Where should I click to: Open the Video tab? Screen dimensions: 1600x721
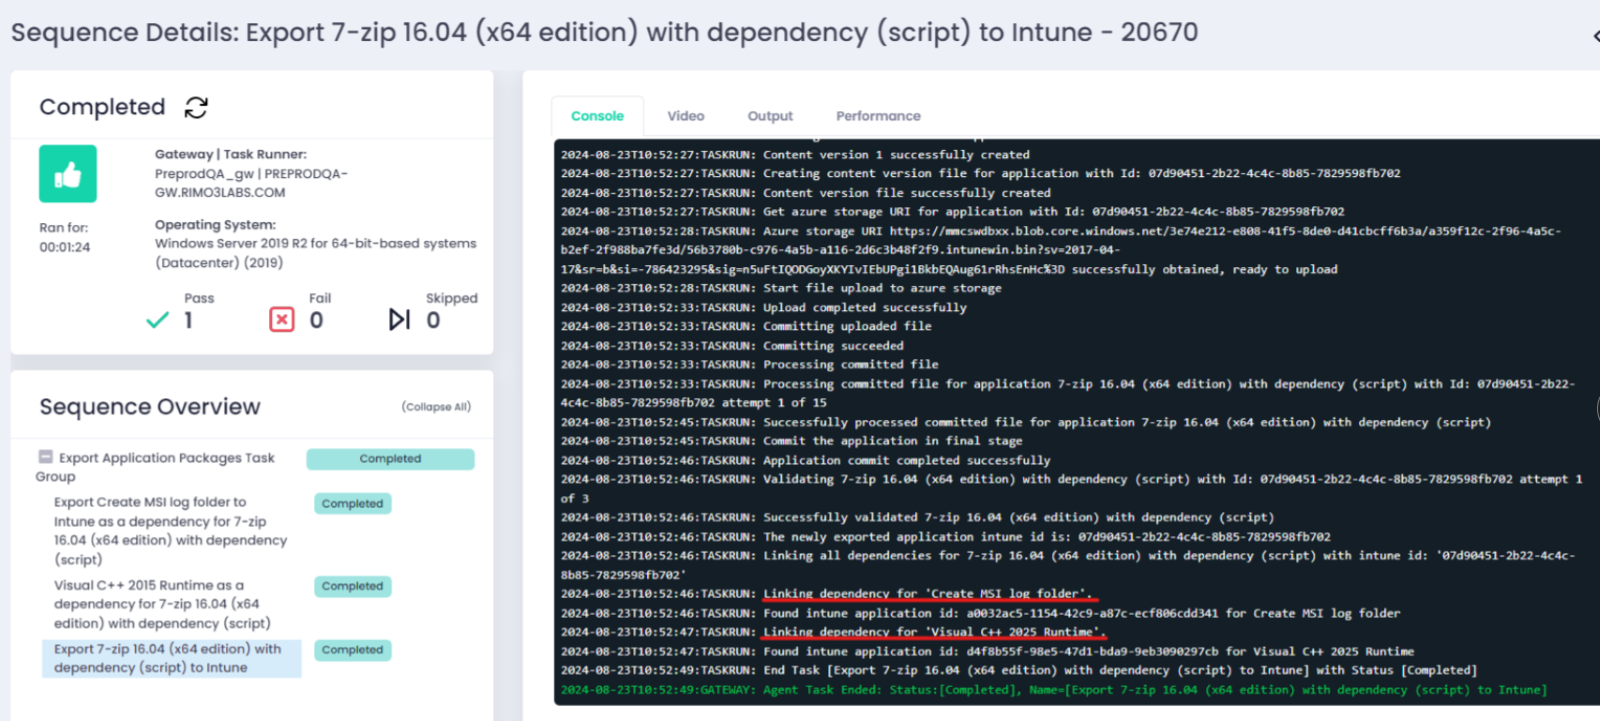(686, 116)
